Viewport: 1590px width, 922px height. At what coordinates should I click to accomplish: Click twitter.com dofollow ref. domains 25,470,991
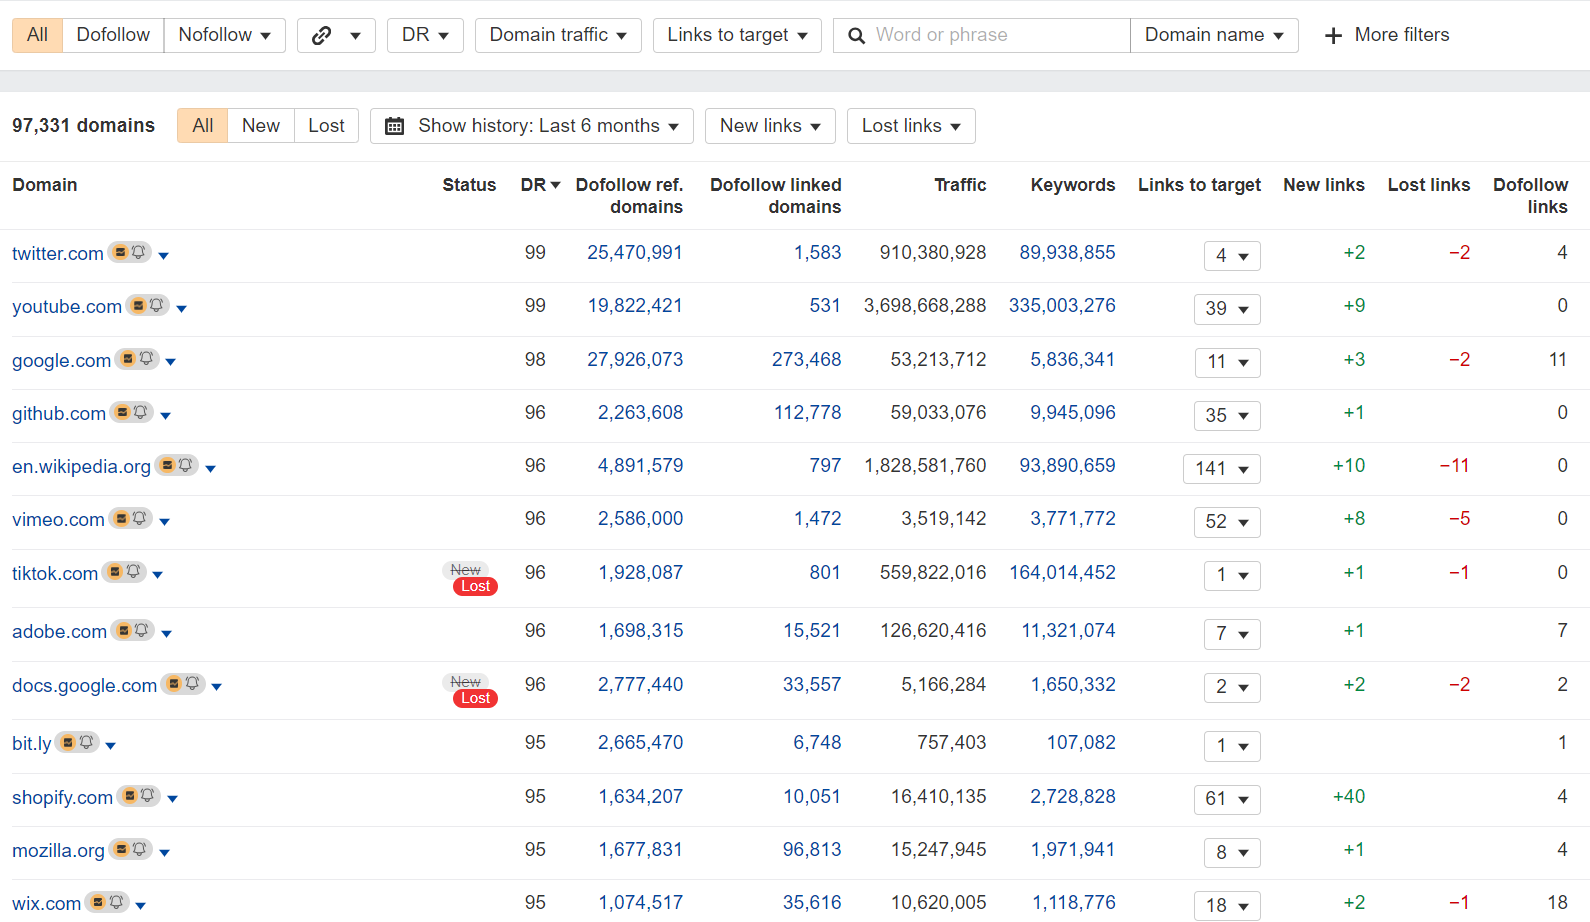(635, 253)
